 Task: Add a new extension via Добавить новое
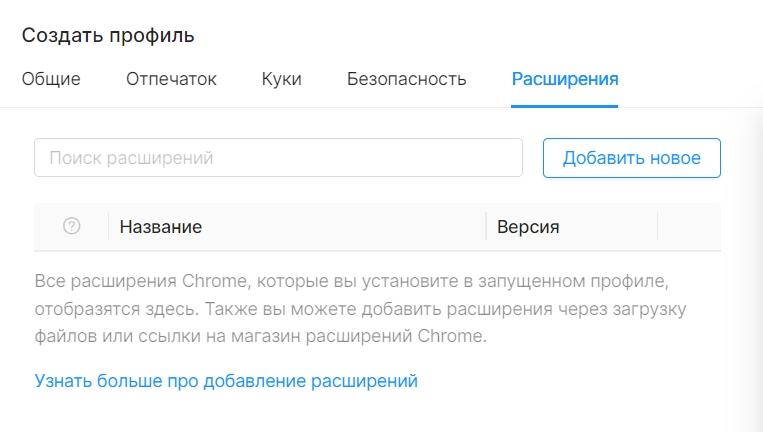click(632, 158)
